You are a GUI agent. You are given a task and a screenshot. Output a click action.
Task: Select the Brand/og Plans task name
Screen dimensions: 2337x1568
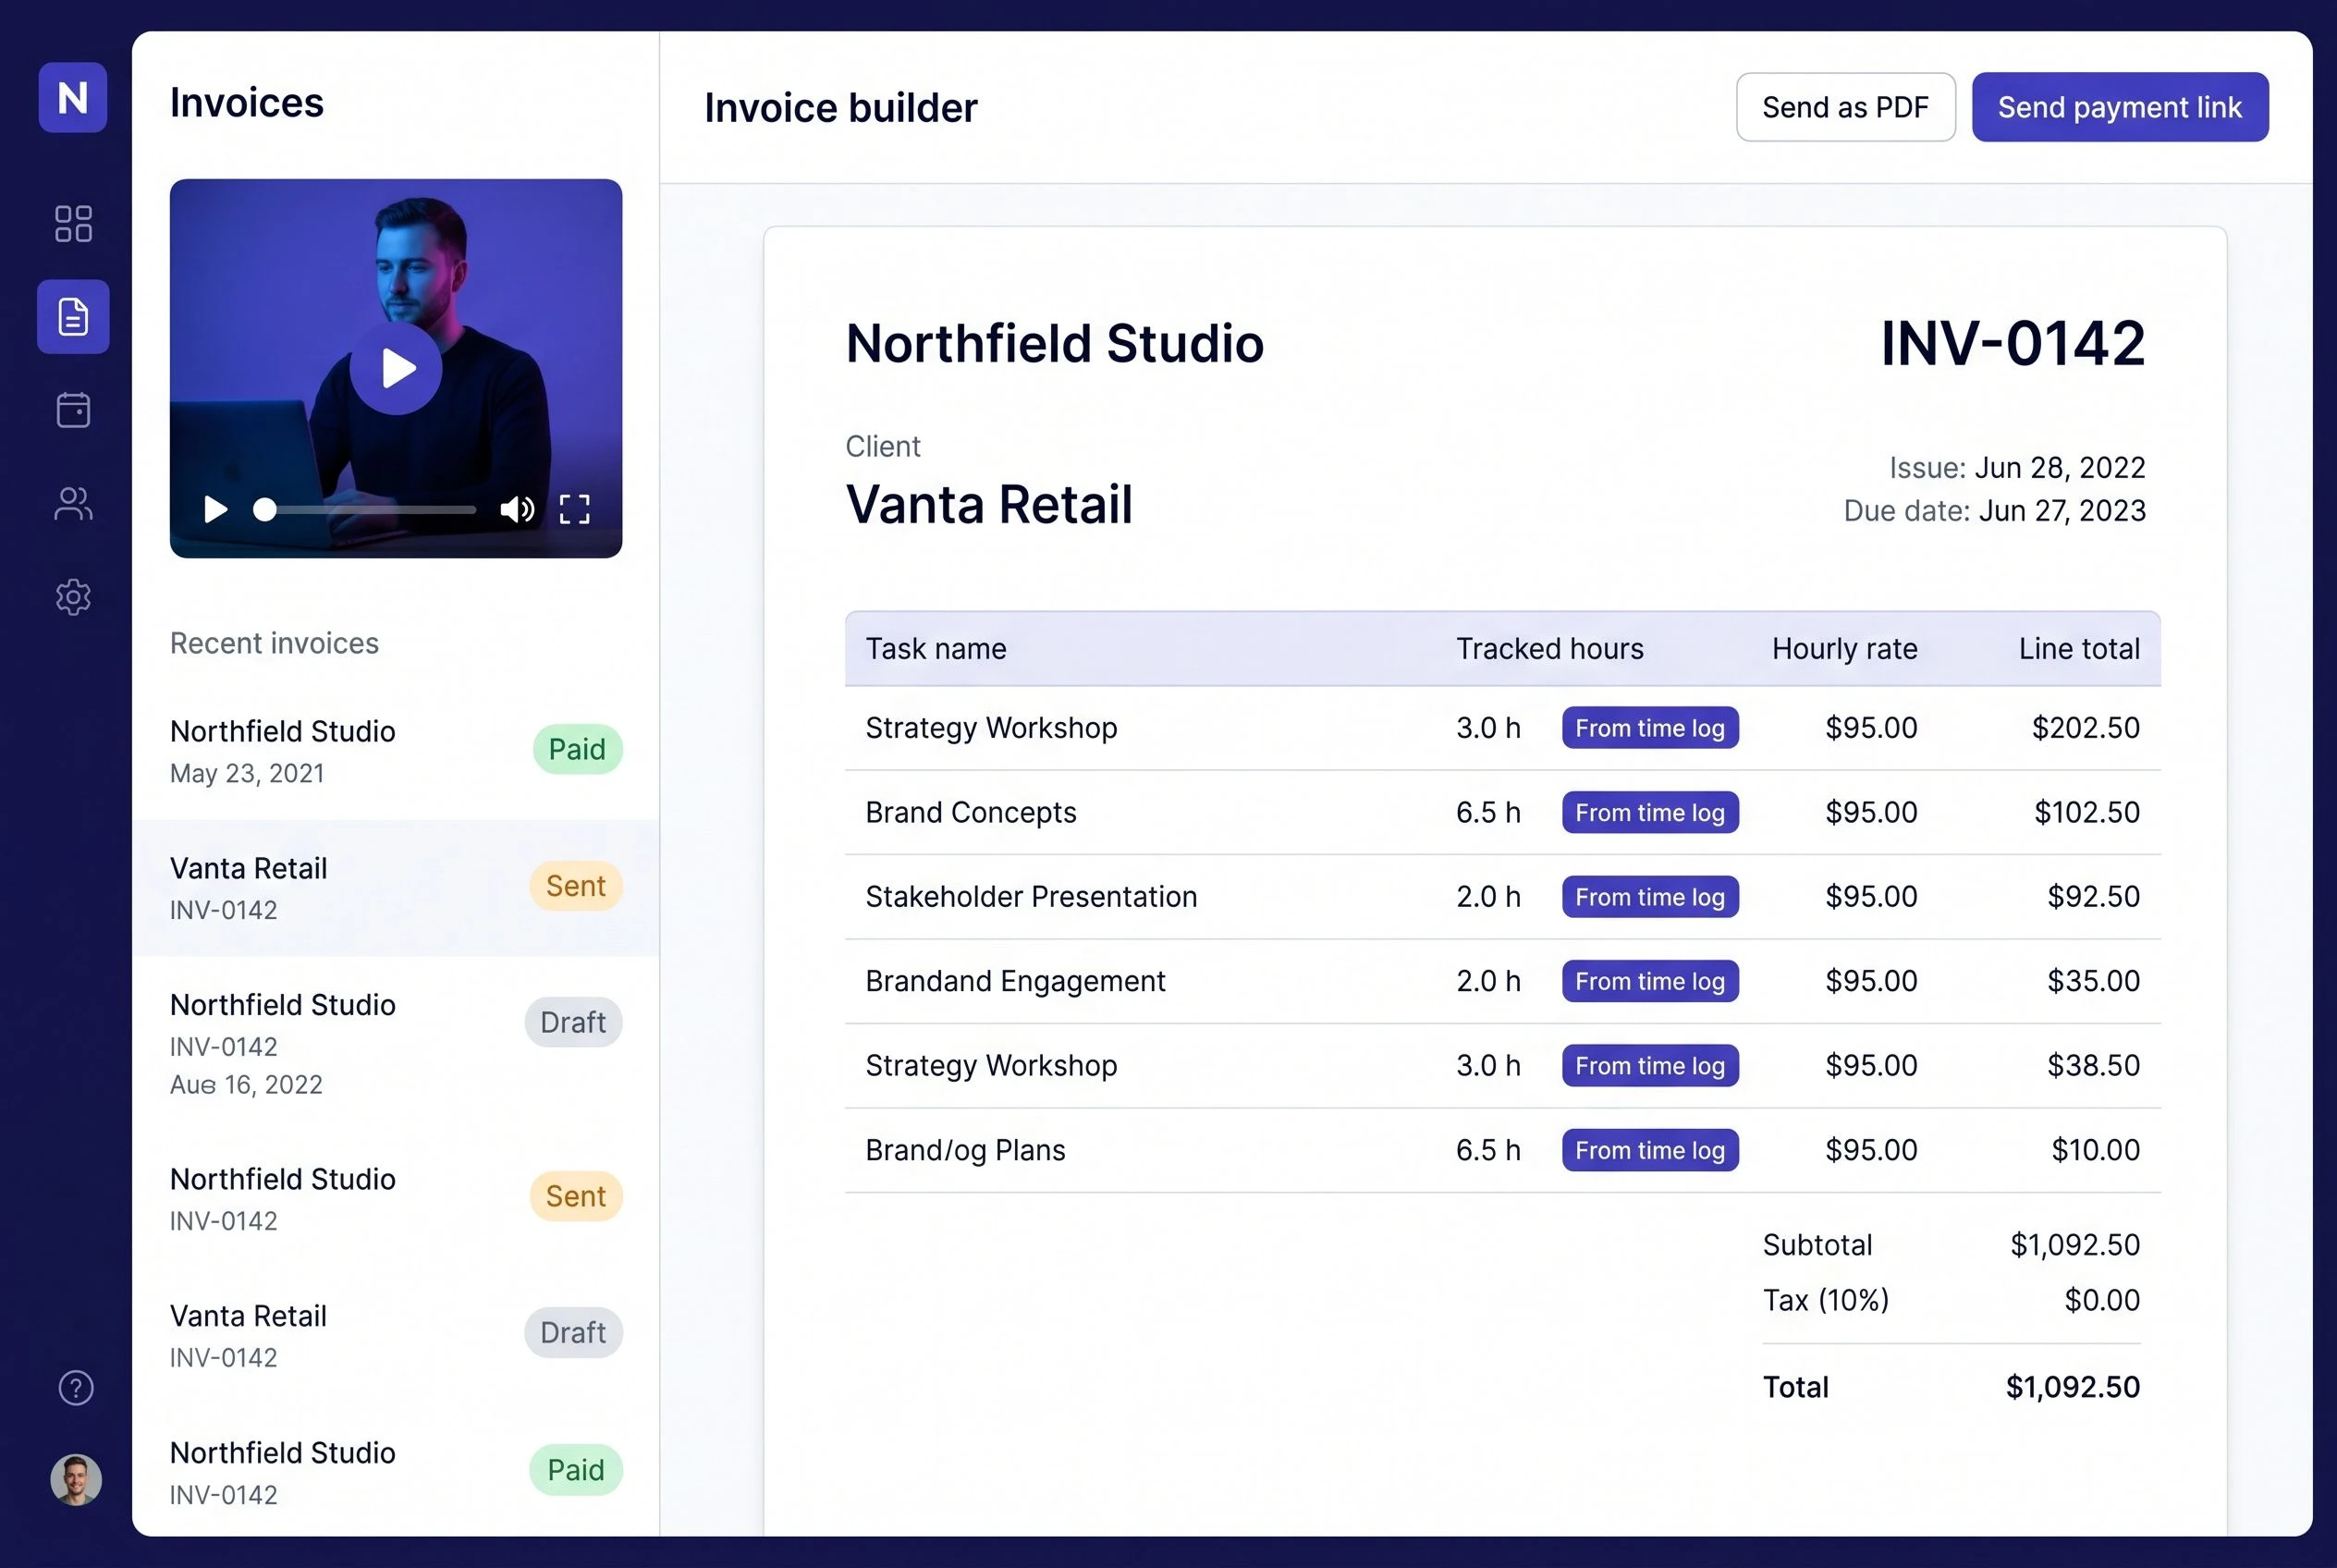(965, 1150)
